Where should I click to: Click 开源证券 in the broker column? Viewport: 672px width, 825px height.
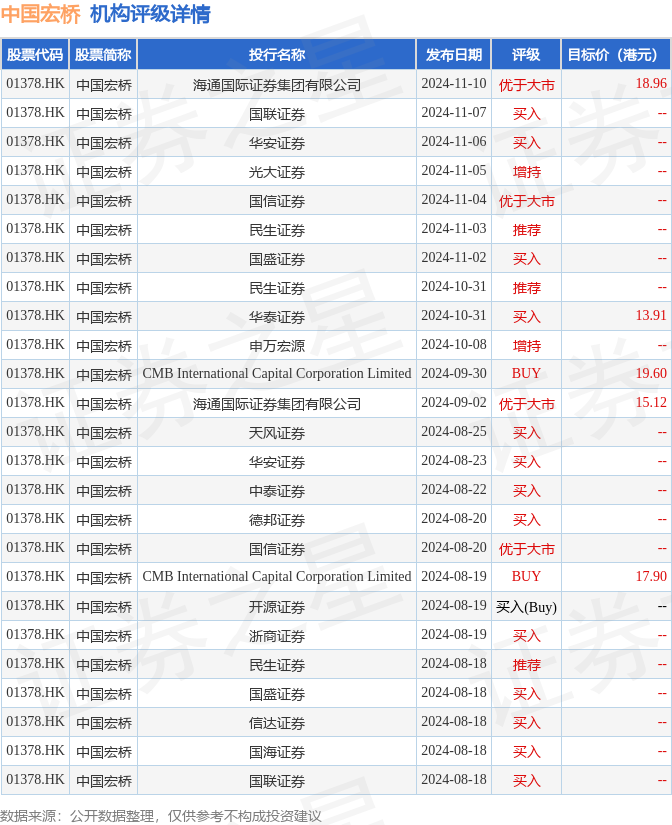click(277, 607)
